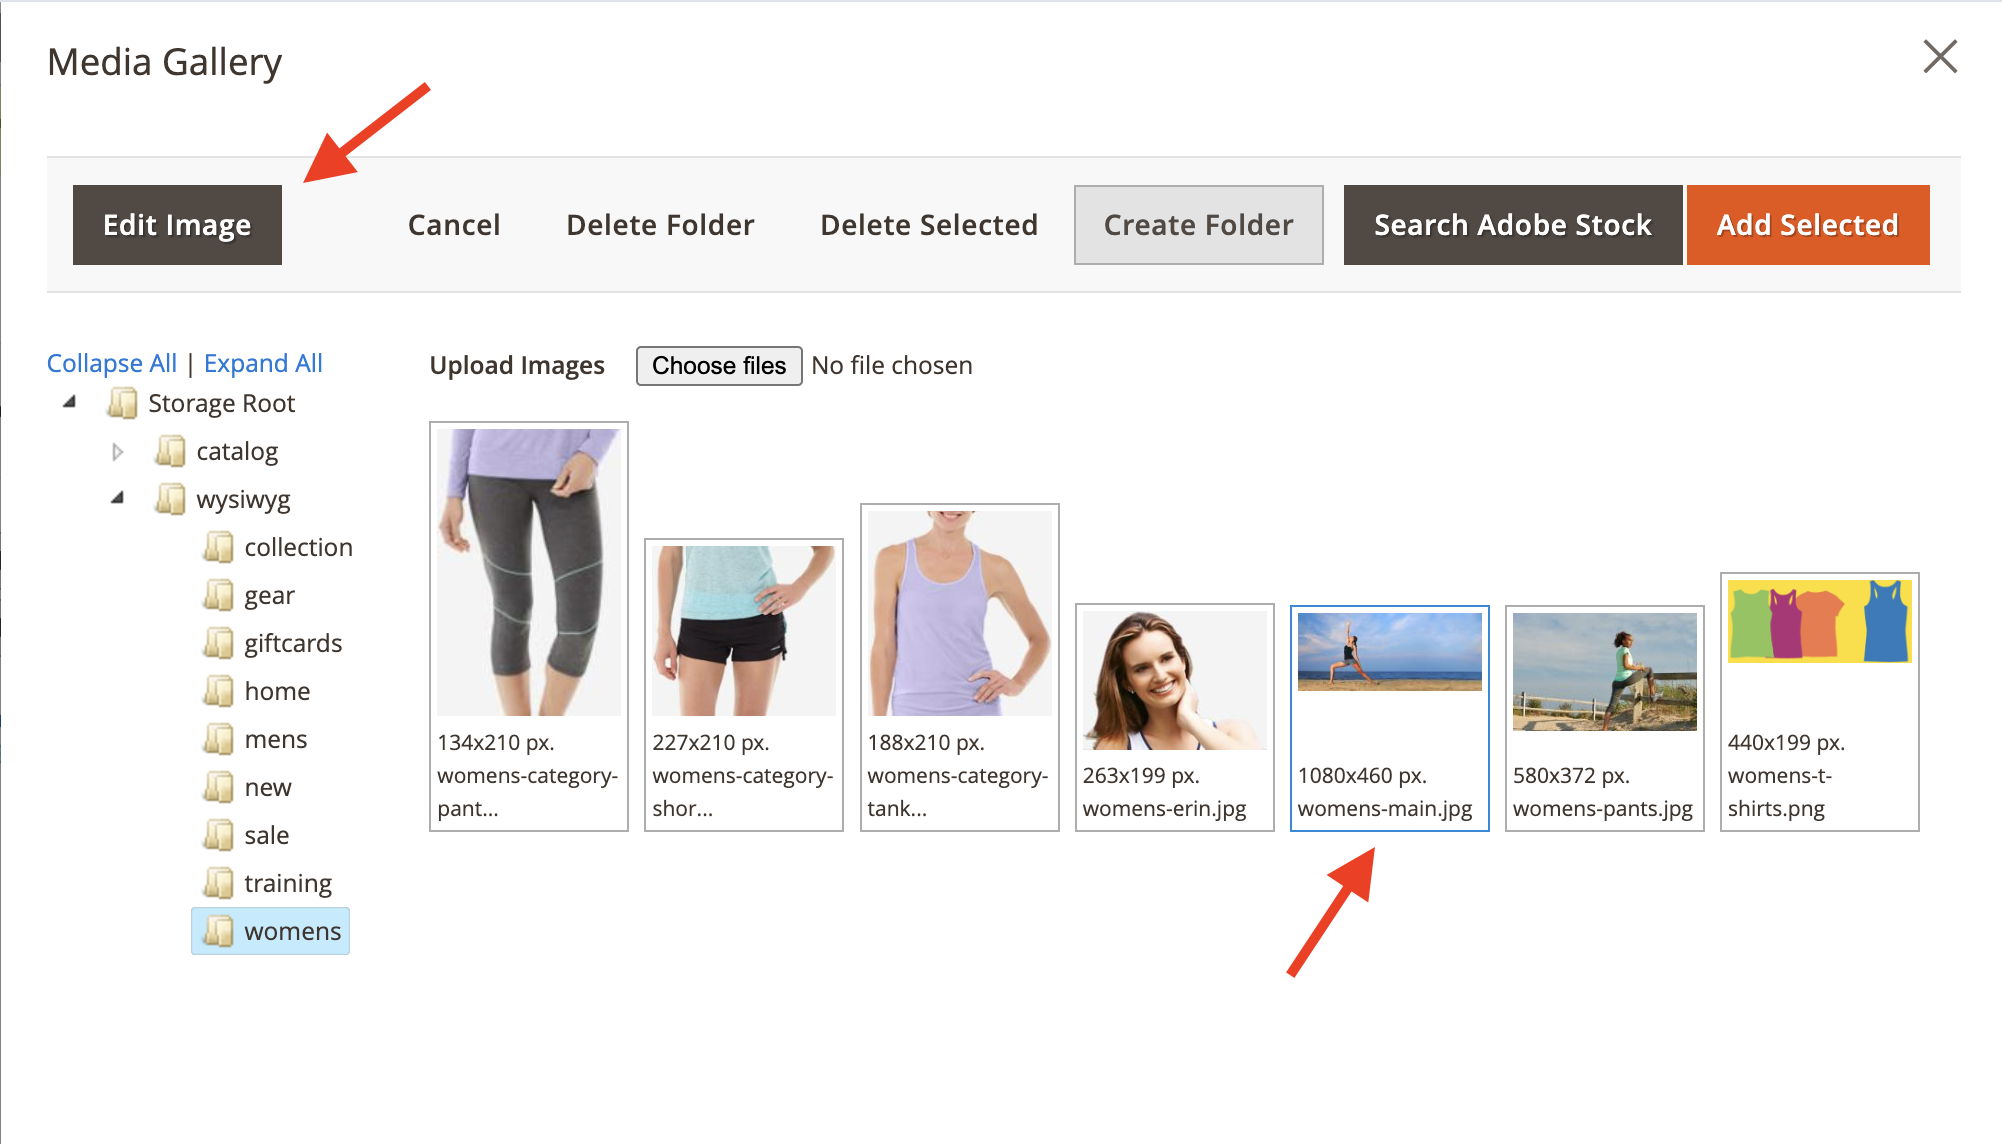The image size is (2002, 1144).
Task: Close the Media Gallery dialog
Action: click(1939, 57)
